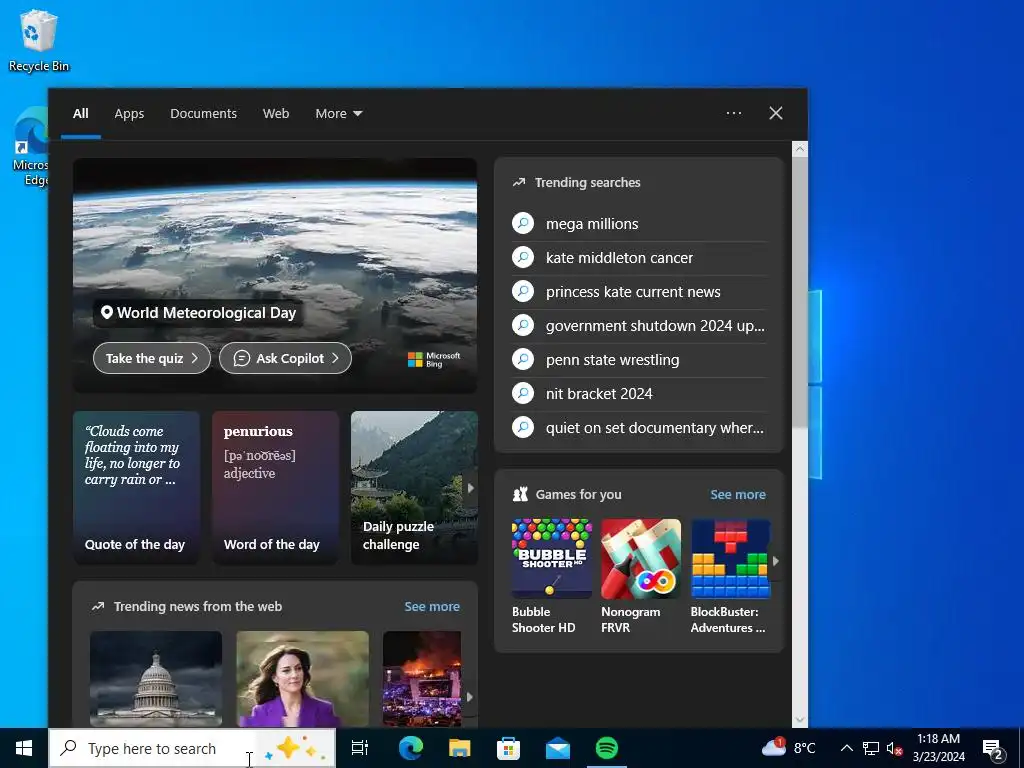
Task: Switch to the Web tab
Action: [276, 114]
